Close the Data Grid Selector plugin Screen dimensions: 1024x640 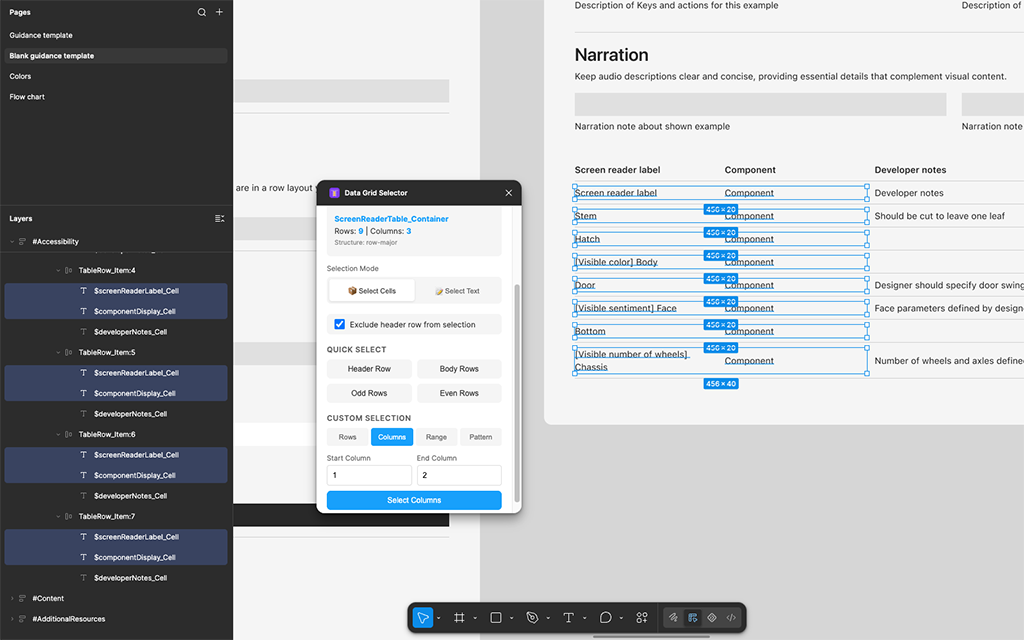(509, 193)
